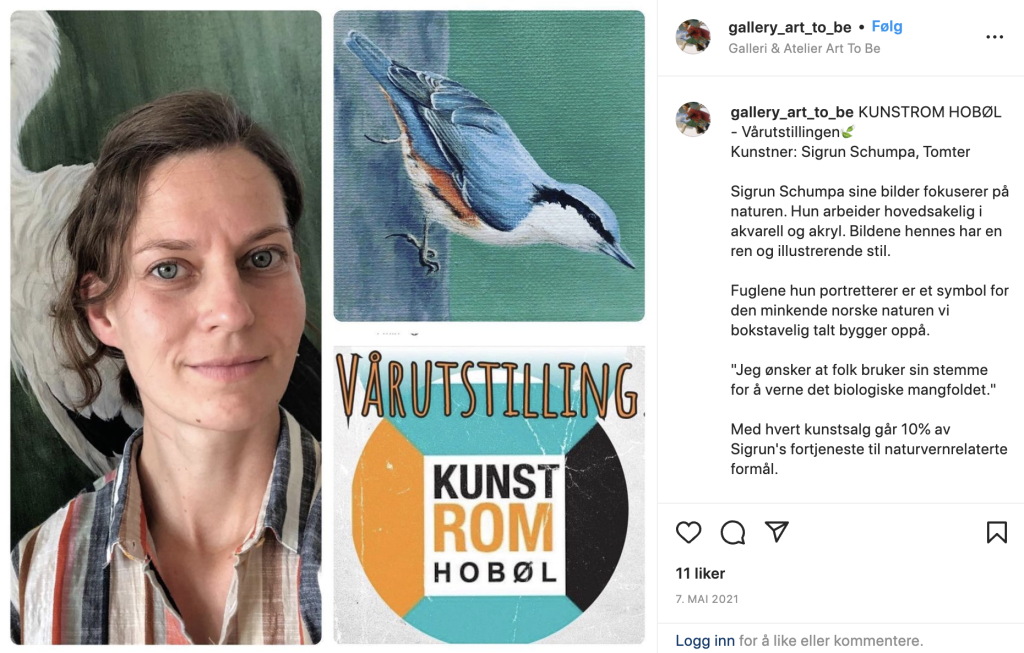Open the header gallery_art_to_be profile avatar
1024x653 pixels.
click(693, 37)
